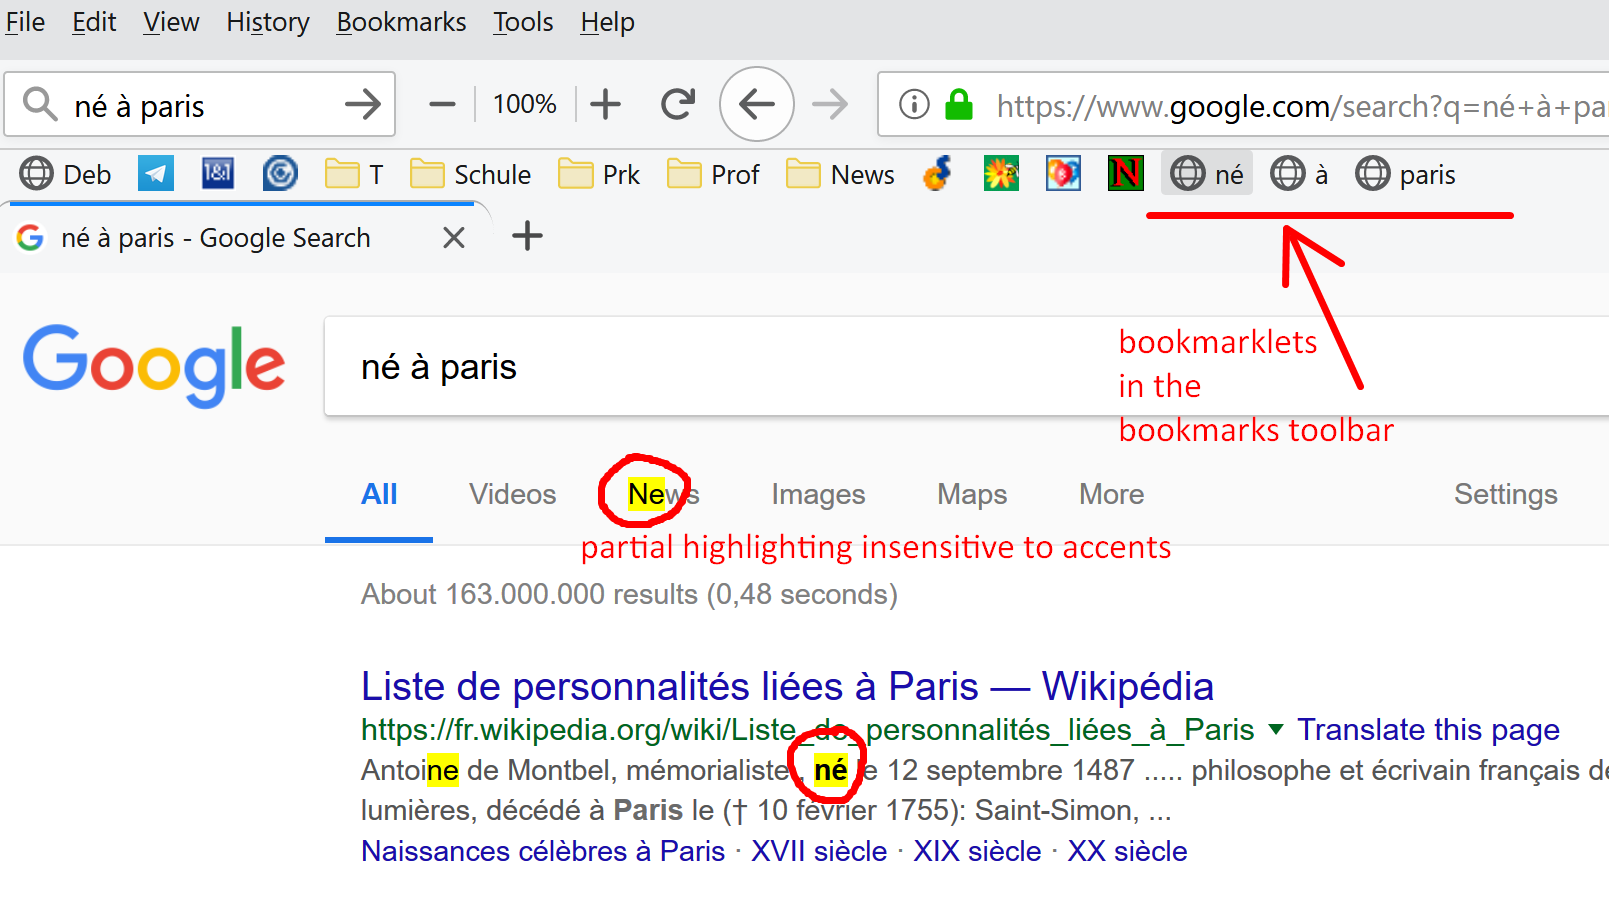Select the All results tab

[379, 494]
